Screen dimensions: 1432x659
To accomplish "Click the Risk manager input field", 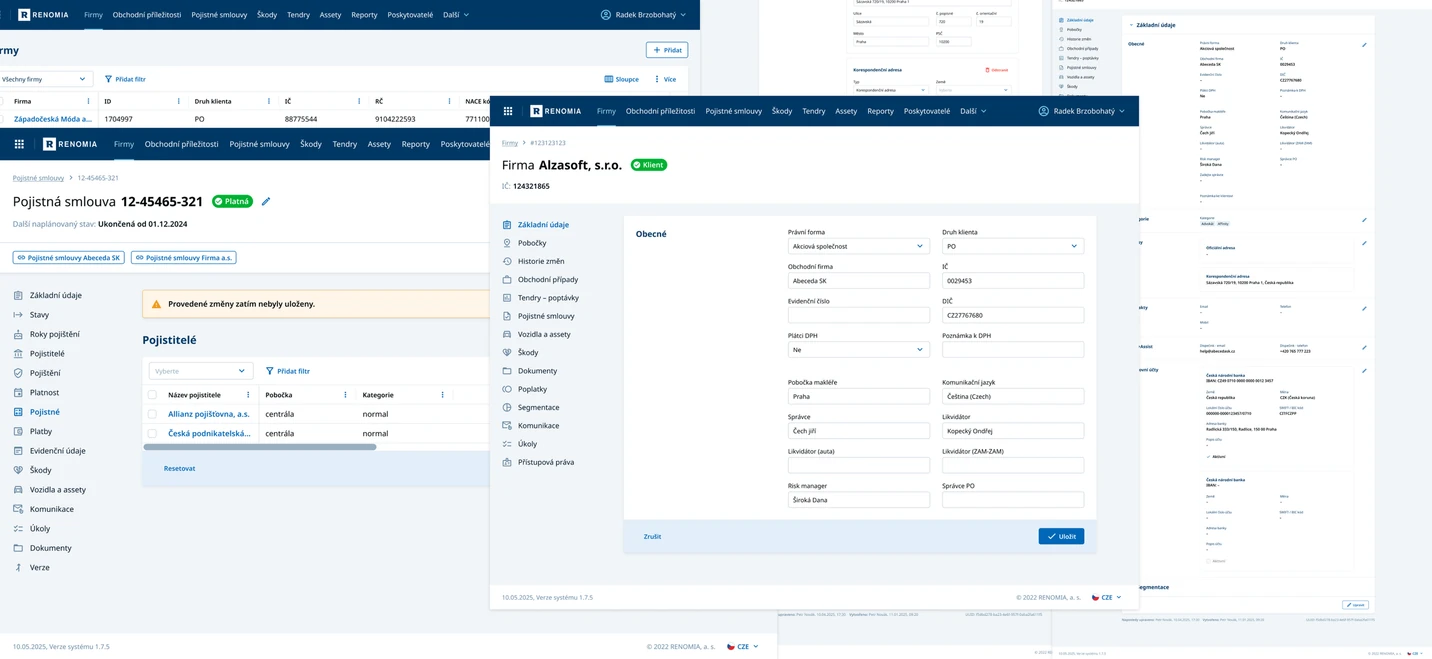I will pos(858,500).
